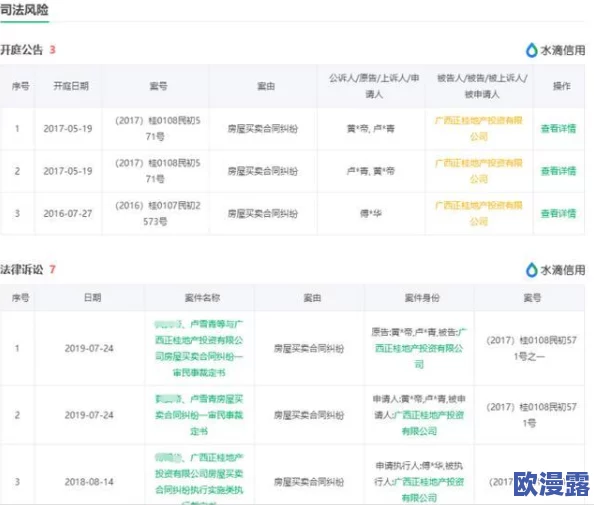Select date 2018-08-14 cell
Screen dimensions: 594x505
click(x=89, y=482)
